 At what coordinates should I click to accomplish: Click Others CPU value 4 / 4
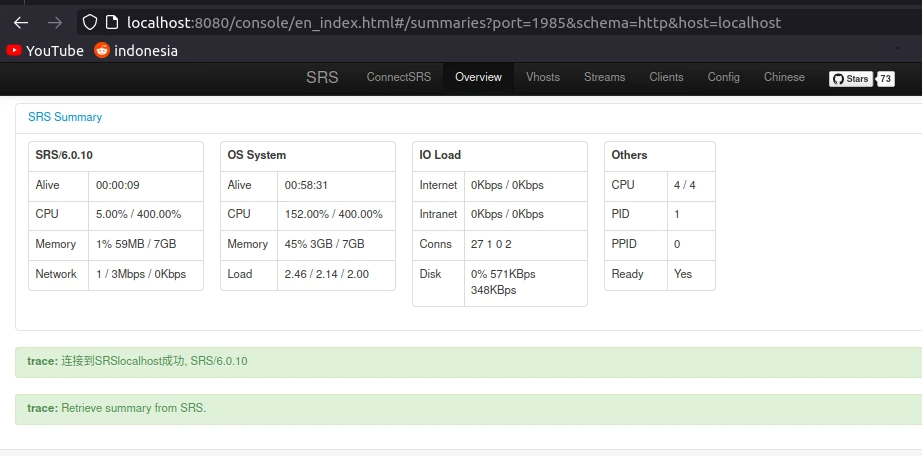click(684, 185)
